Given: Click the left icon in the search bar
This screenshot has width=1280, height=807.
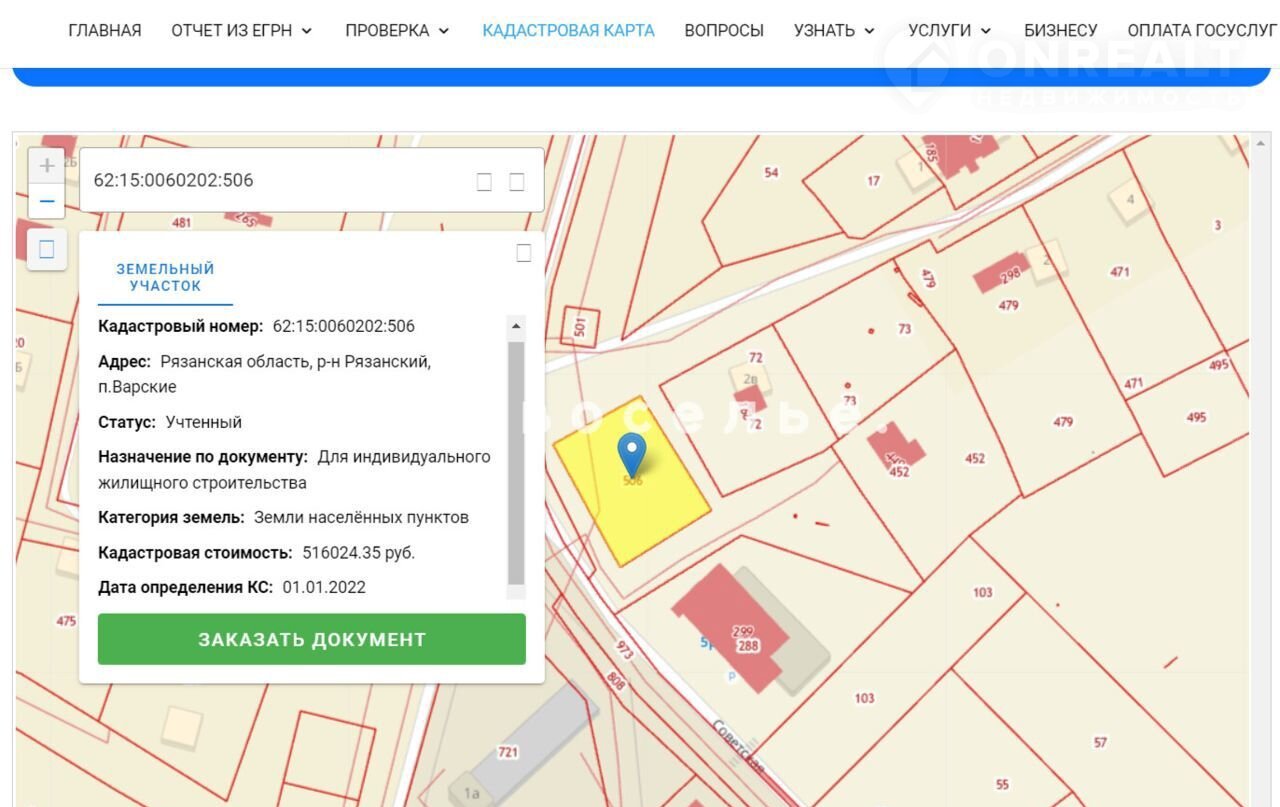Looking at the screenshot, I should click(x=484, y=181).
